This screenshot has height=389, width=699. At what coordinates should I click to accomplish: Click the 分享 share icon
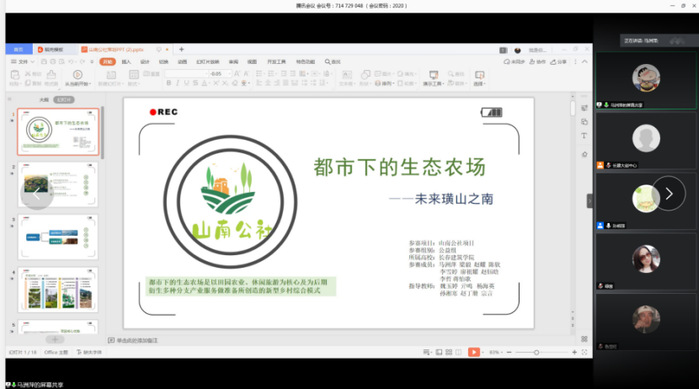[x=559, y=62]
